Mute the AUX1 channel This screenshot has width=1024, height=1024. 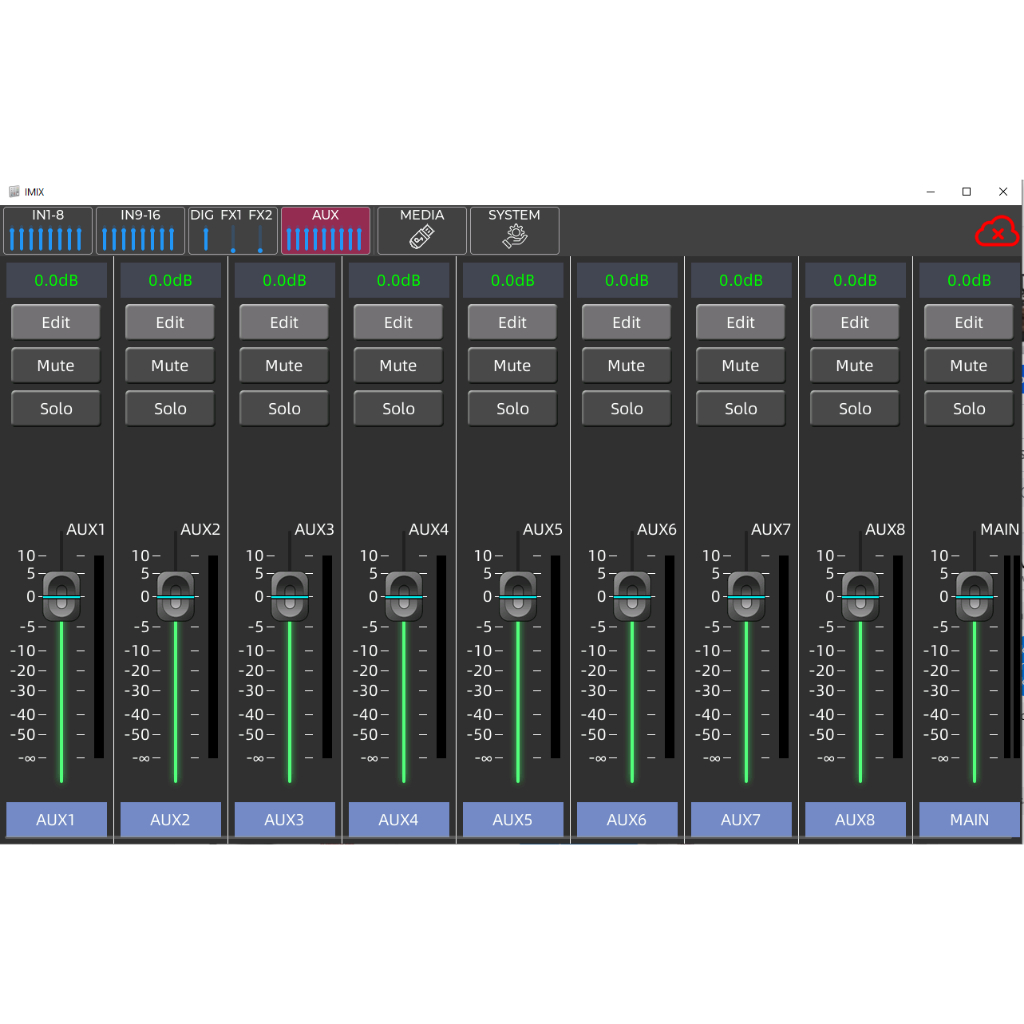click(x=56, y=366)
